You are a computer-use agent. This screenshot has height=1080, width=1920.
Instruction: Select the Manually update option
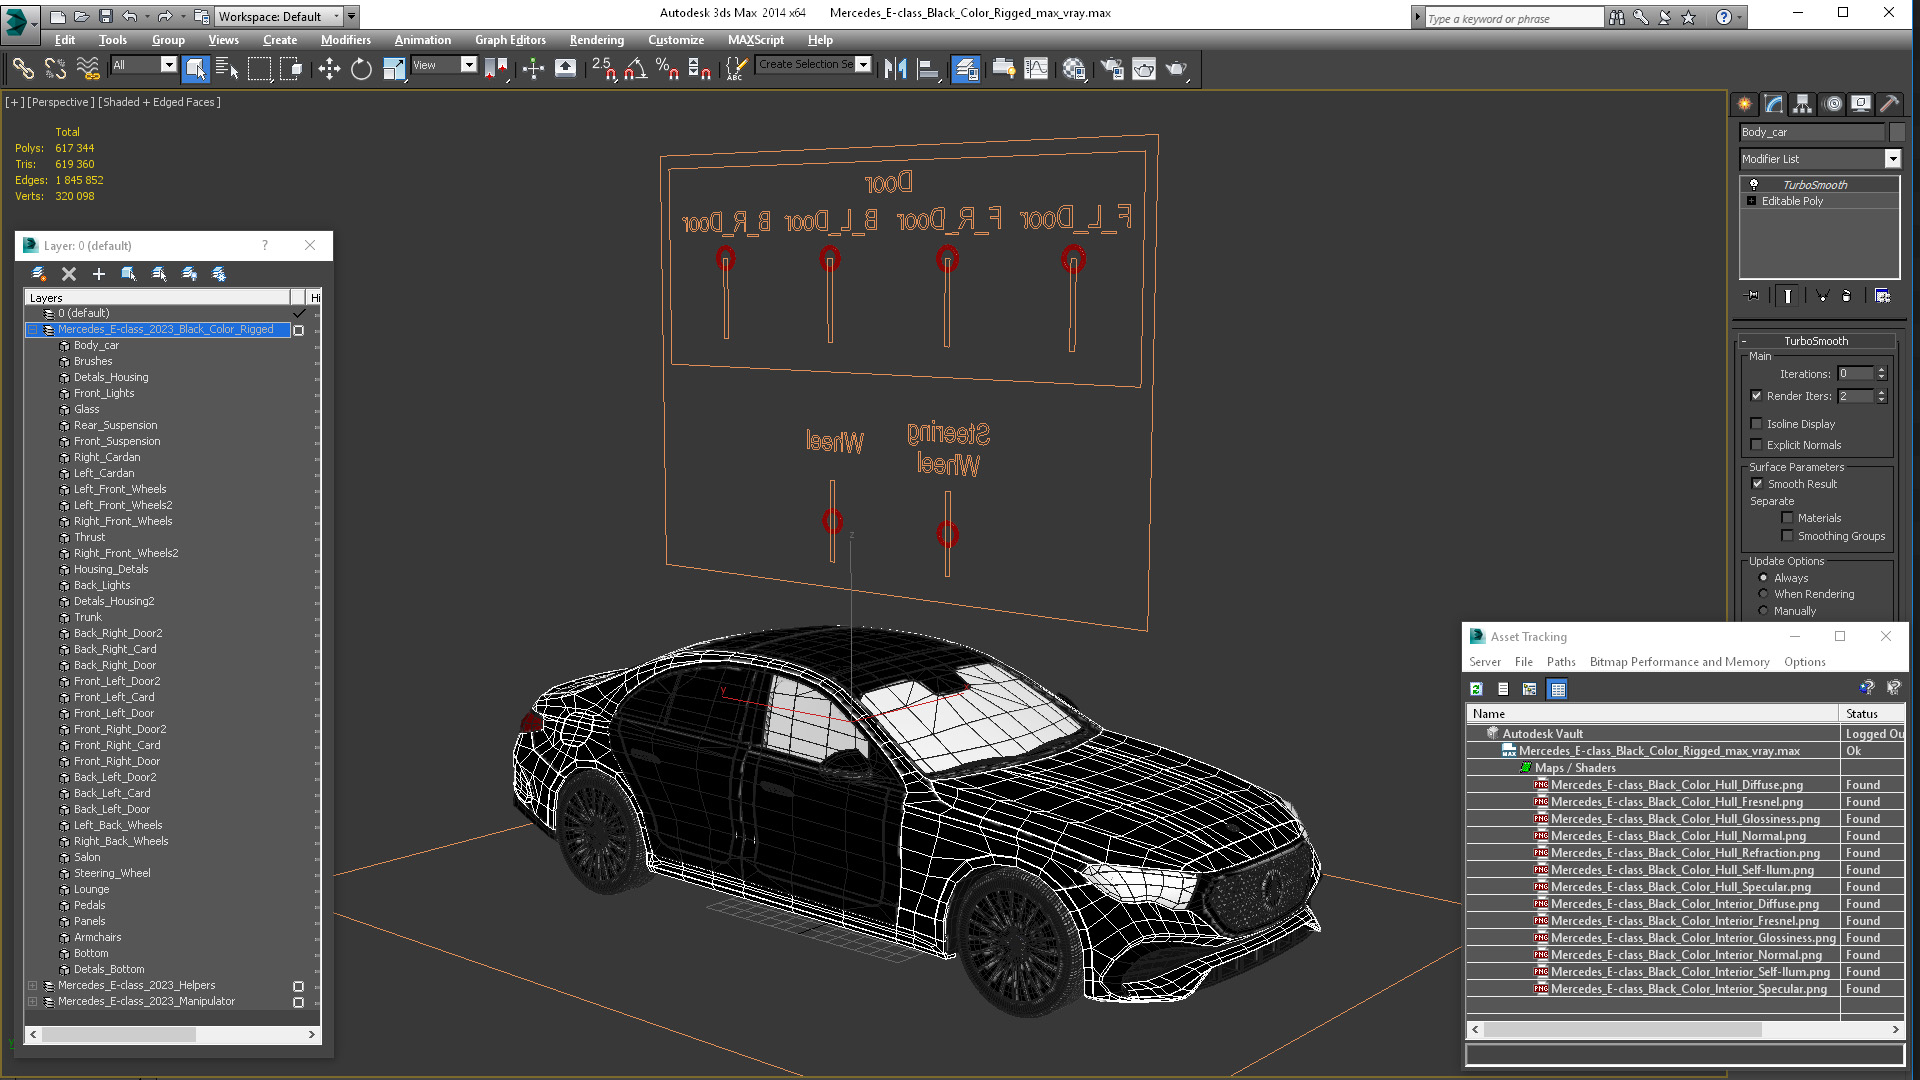coord(1764,611)
